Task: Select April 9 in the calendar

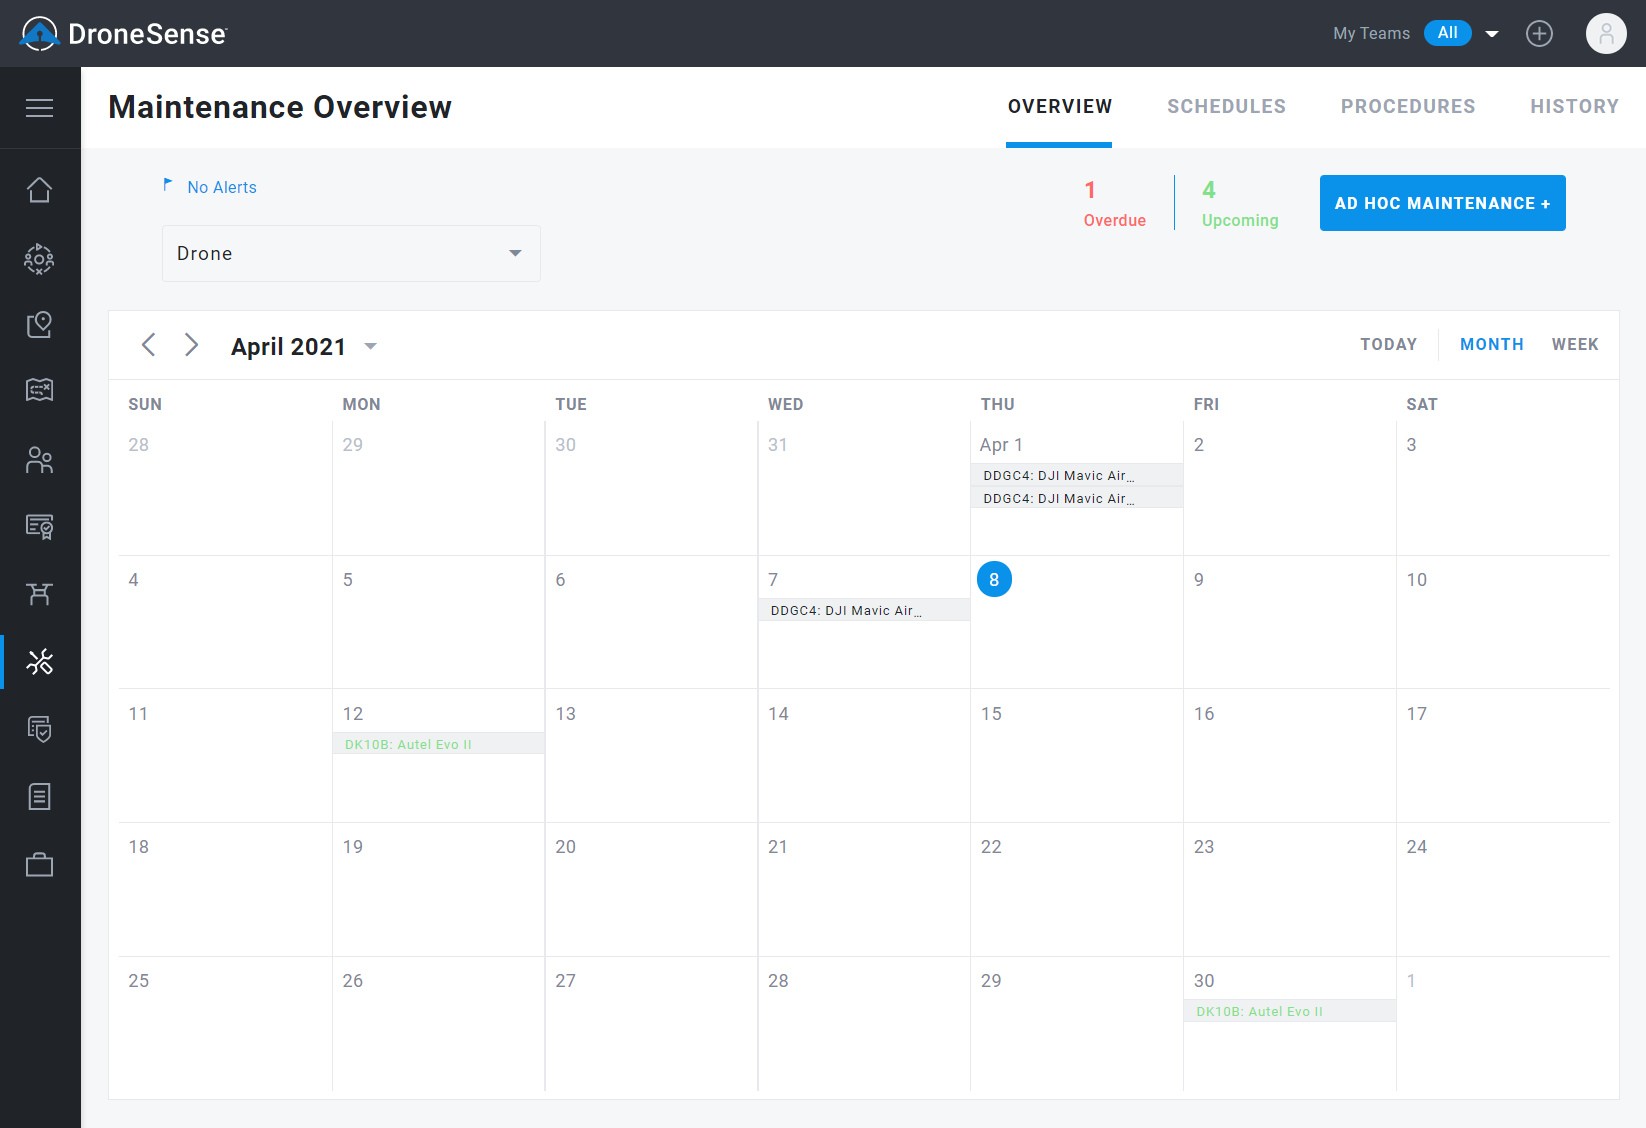Action: click(1199, 580)
